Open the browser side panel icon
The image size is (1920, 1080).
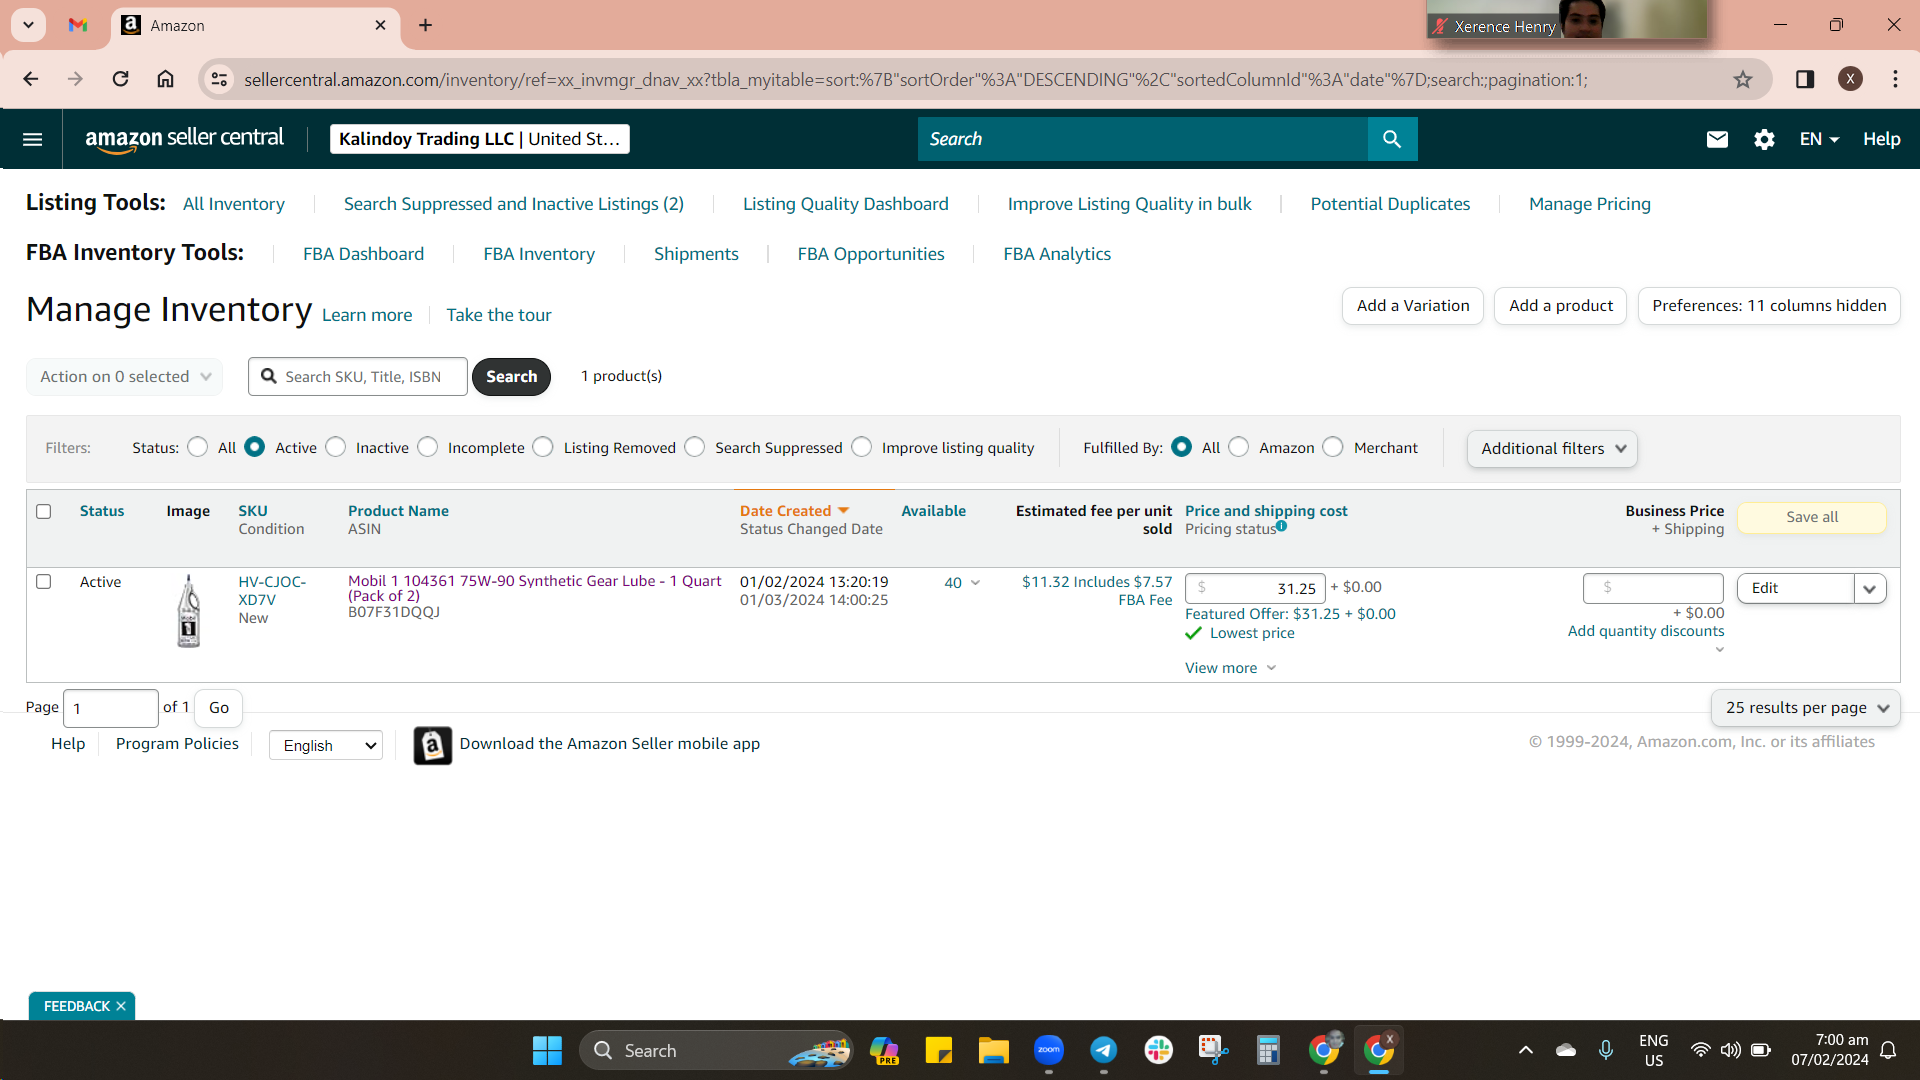1805,79
